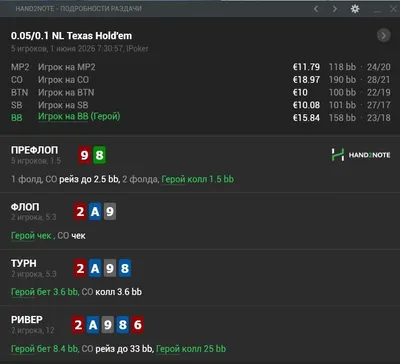
Task: Click the red 2 card on the river
Action: tap(78, 324)
